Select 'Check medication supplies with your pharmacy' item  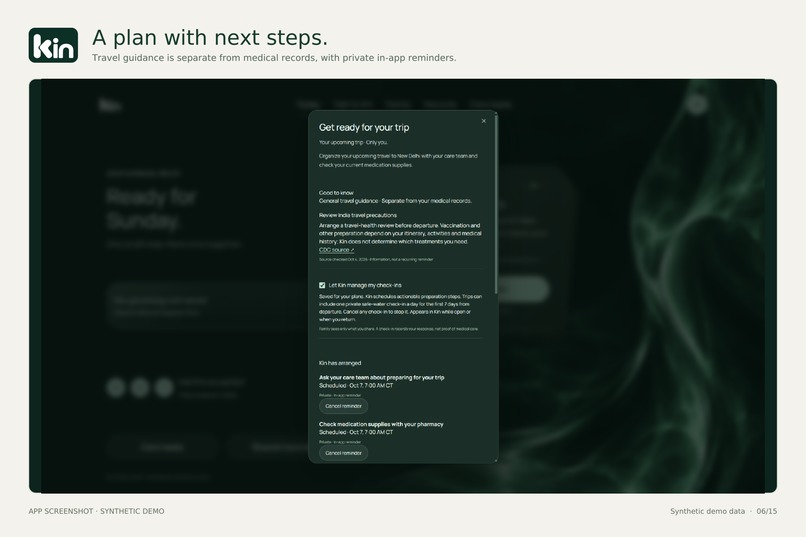pyautogui.click(x=381, y=424)
